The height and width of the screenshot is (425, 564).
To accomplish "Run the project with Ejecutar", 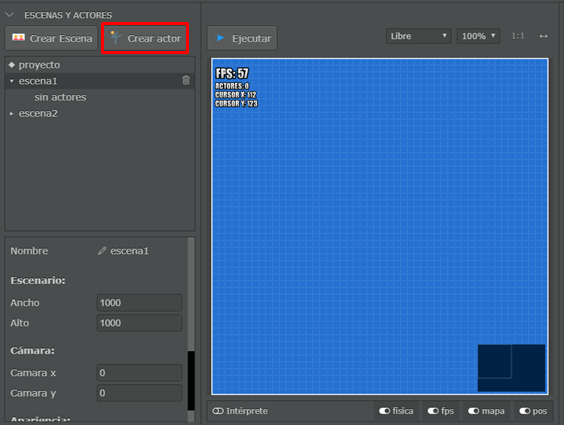I will (x=242, y=38).
